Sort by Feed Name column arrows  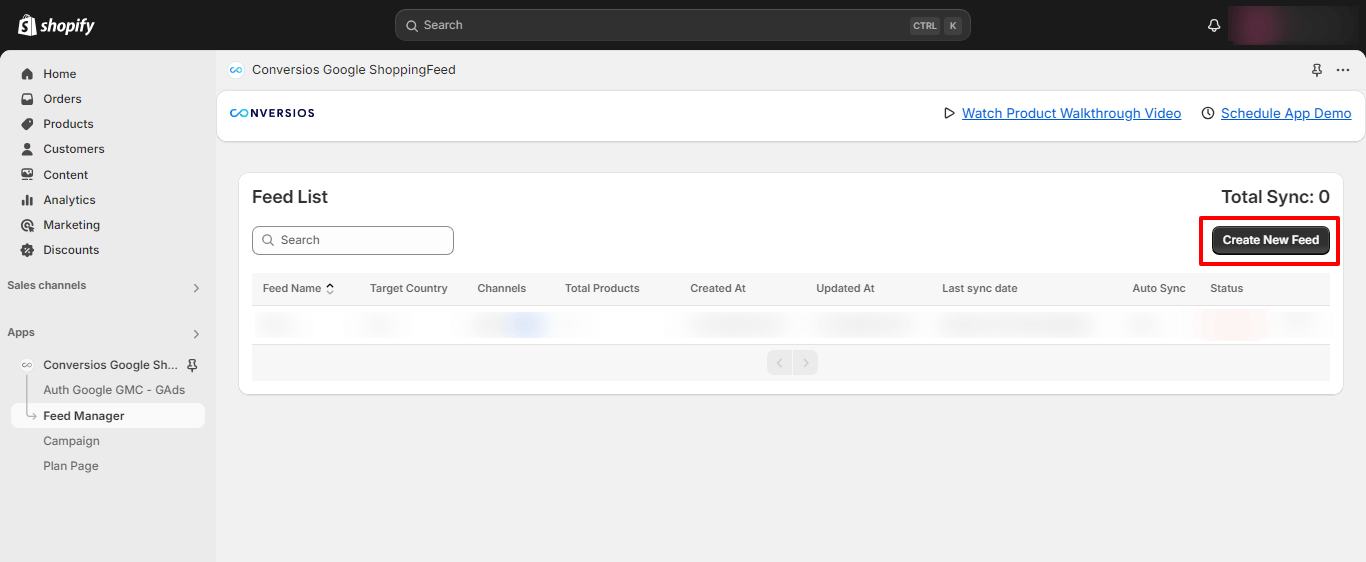(x=330, y=288)
